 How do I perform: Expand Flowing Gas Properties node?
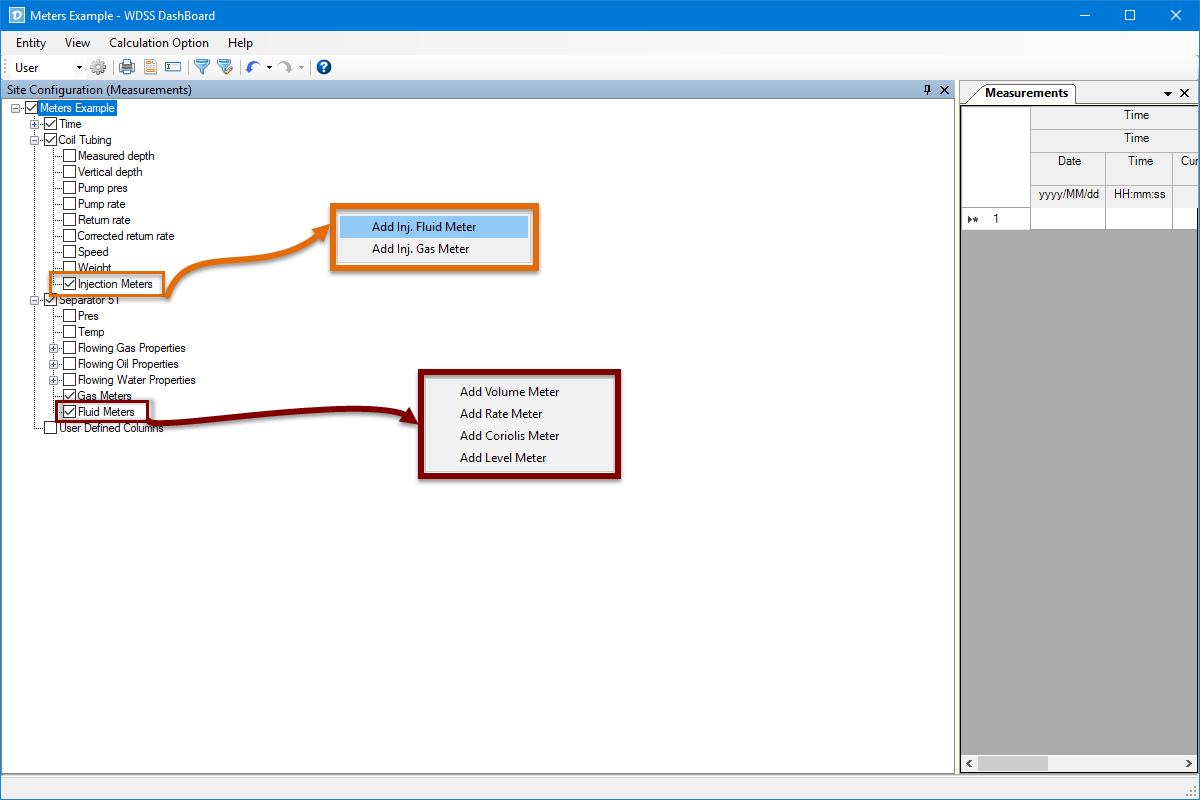54,348
